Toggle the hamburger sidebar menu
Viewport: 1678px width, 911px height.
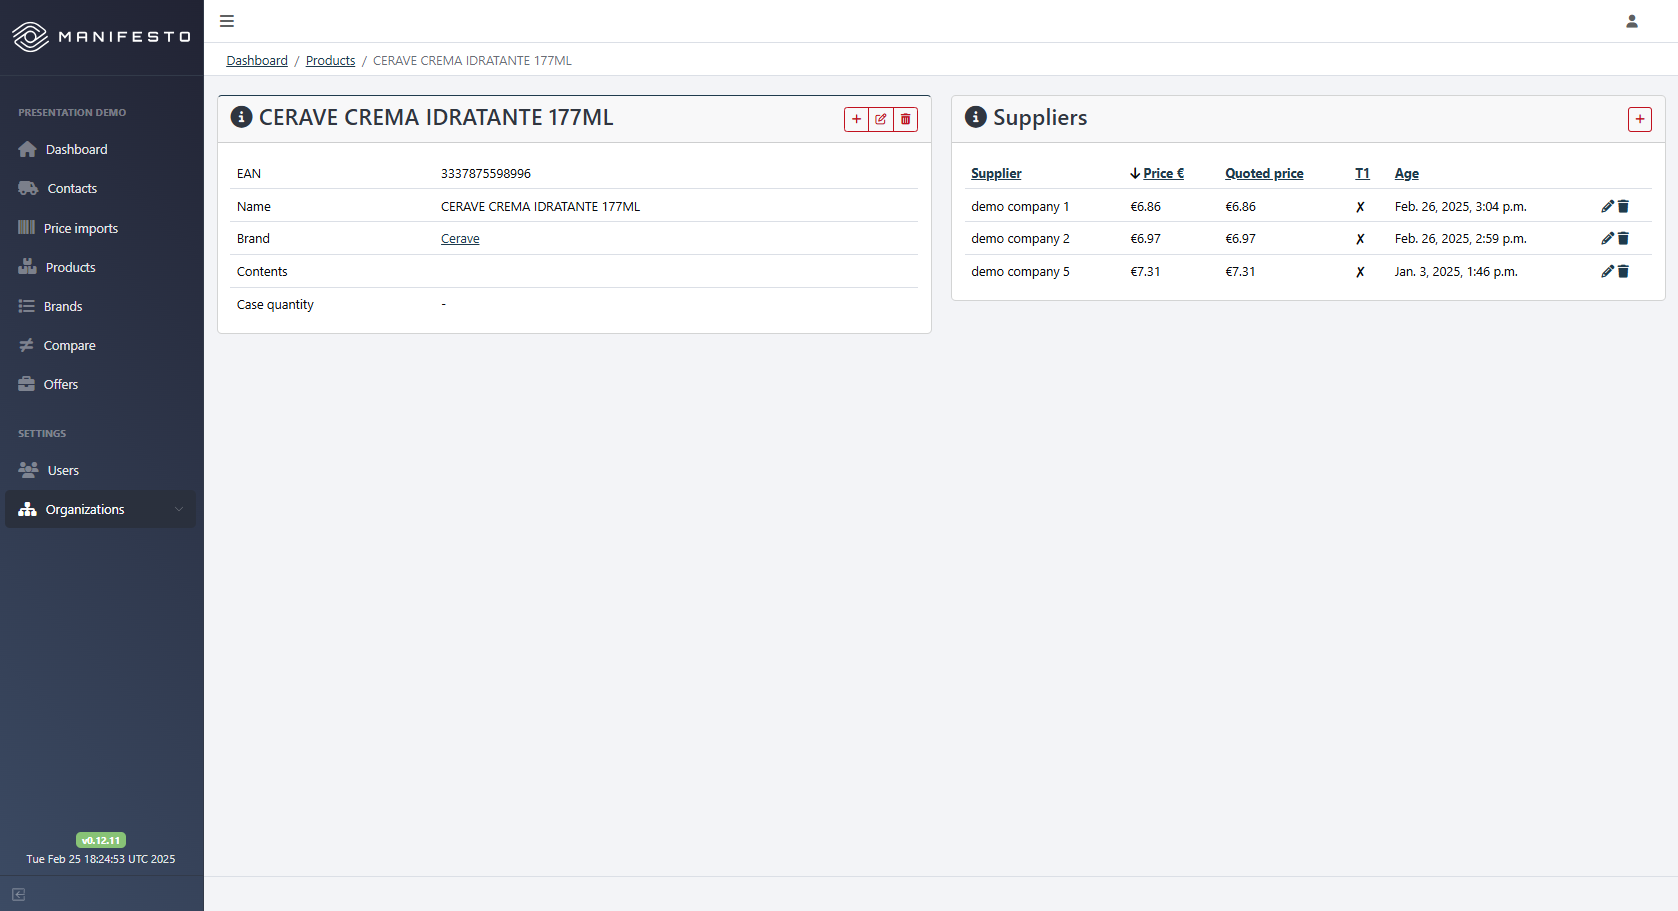[227, 21]
